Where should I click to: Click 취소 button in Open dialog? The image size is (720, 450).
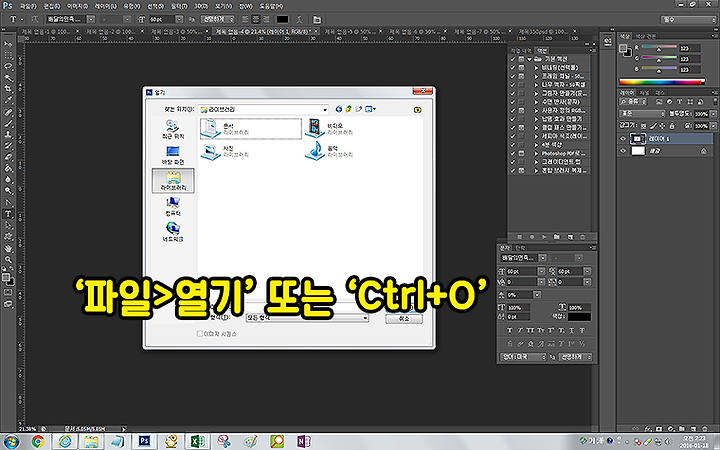click(x=404, y=319)
